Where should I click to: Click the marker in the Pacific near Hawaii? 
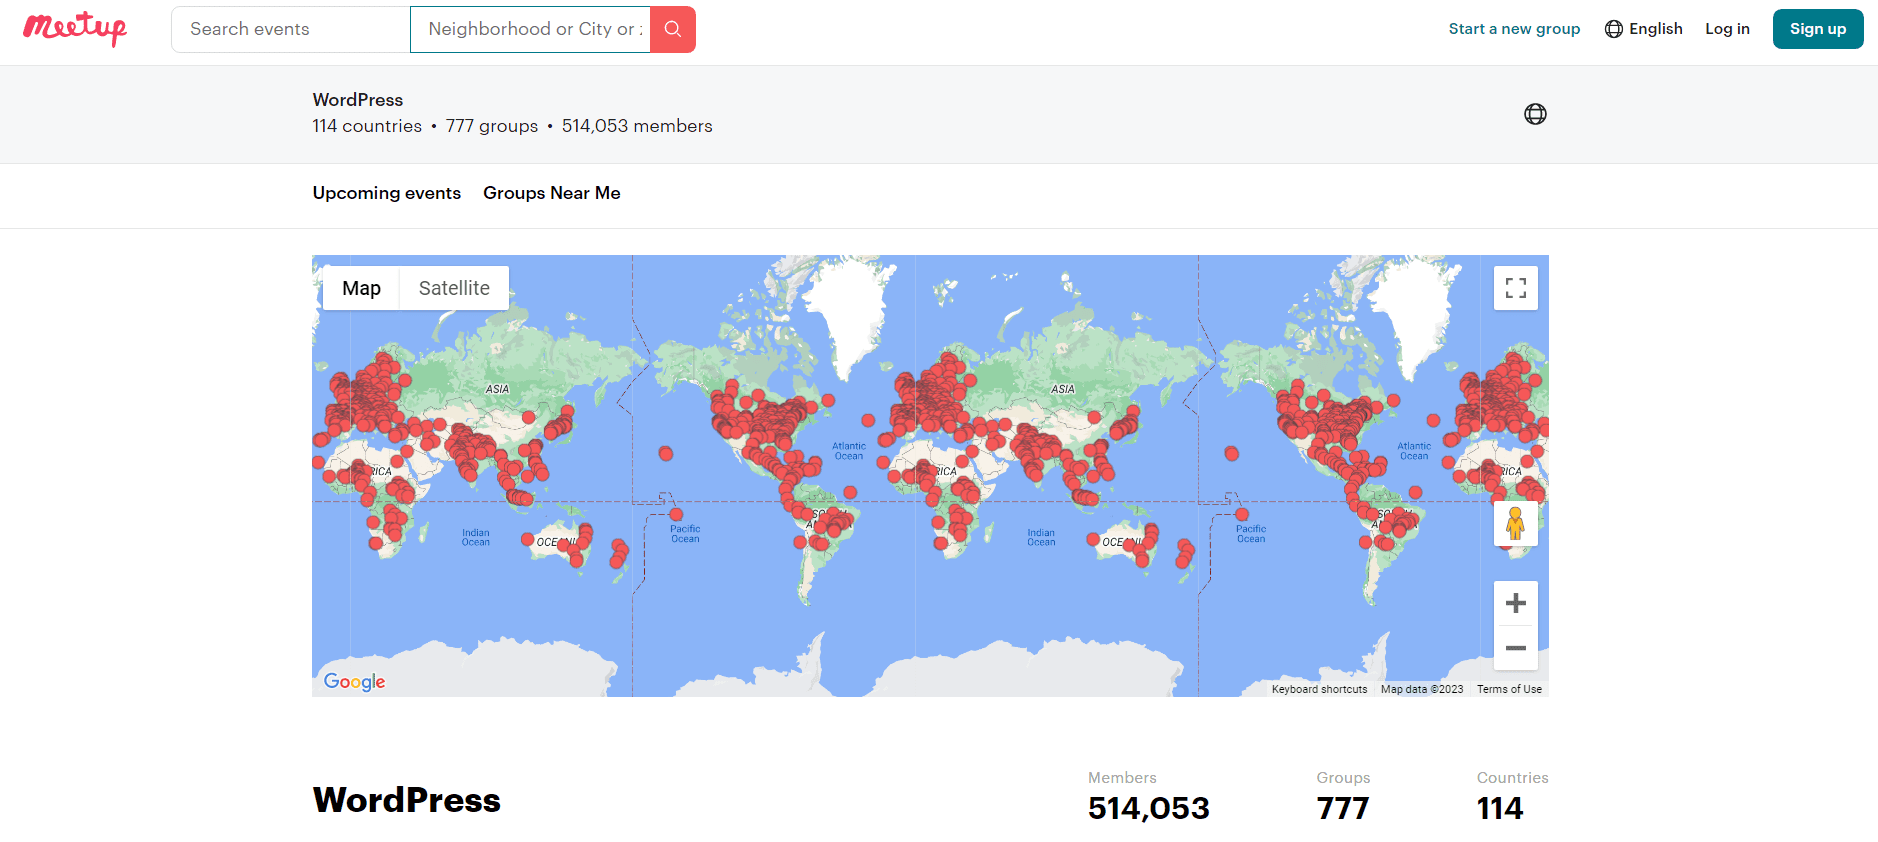pyautogui.click(x=666, y=453)
